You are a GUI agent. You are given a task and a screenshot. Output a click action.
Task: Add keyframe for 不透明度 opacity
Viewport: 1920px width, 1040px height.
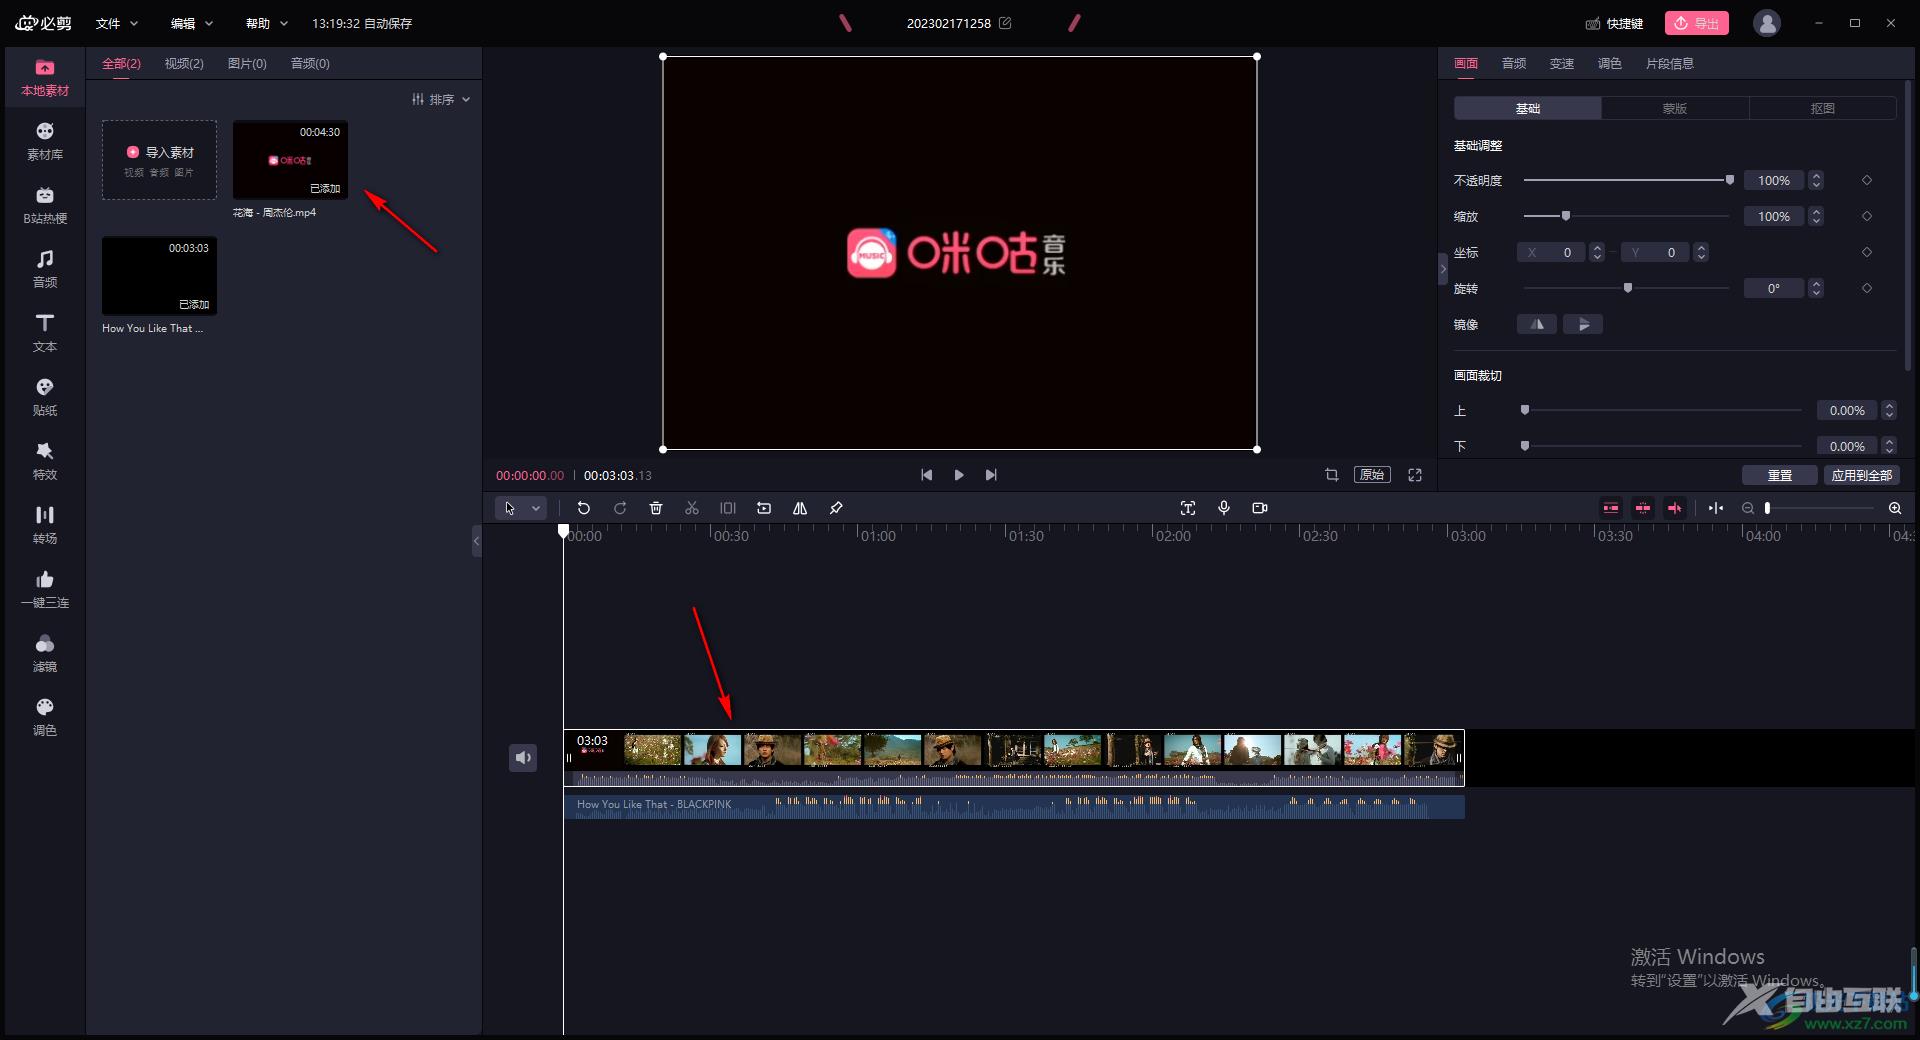coord(1867,181)
